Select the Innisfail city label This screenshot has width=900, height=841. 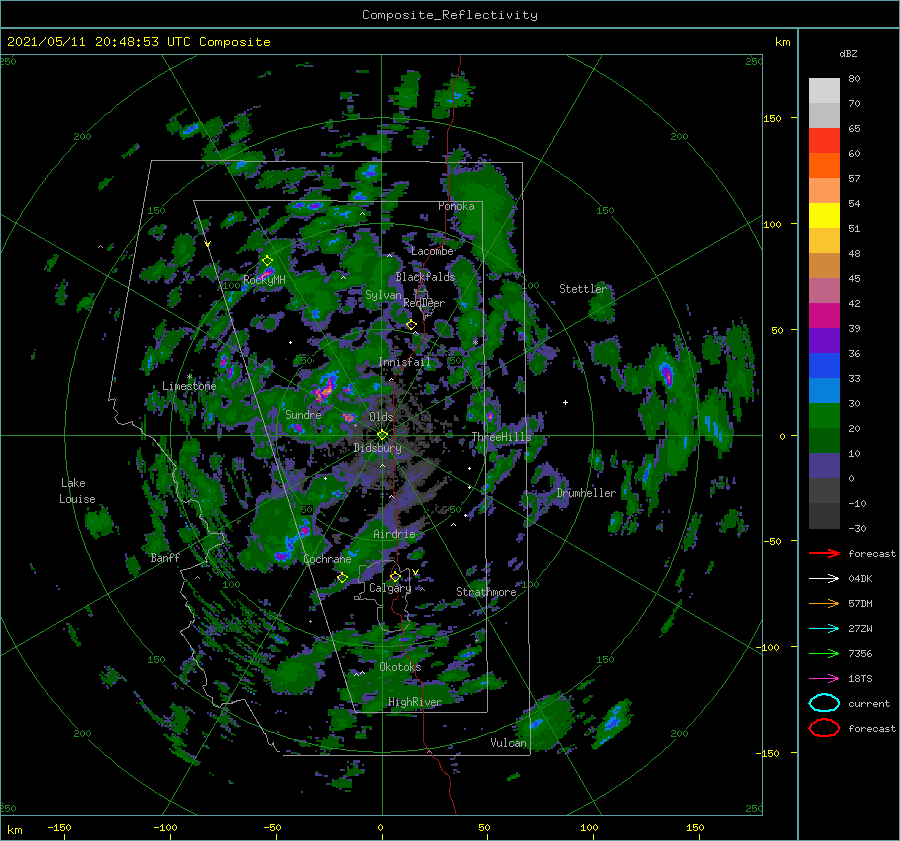[404, 362]
